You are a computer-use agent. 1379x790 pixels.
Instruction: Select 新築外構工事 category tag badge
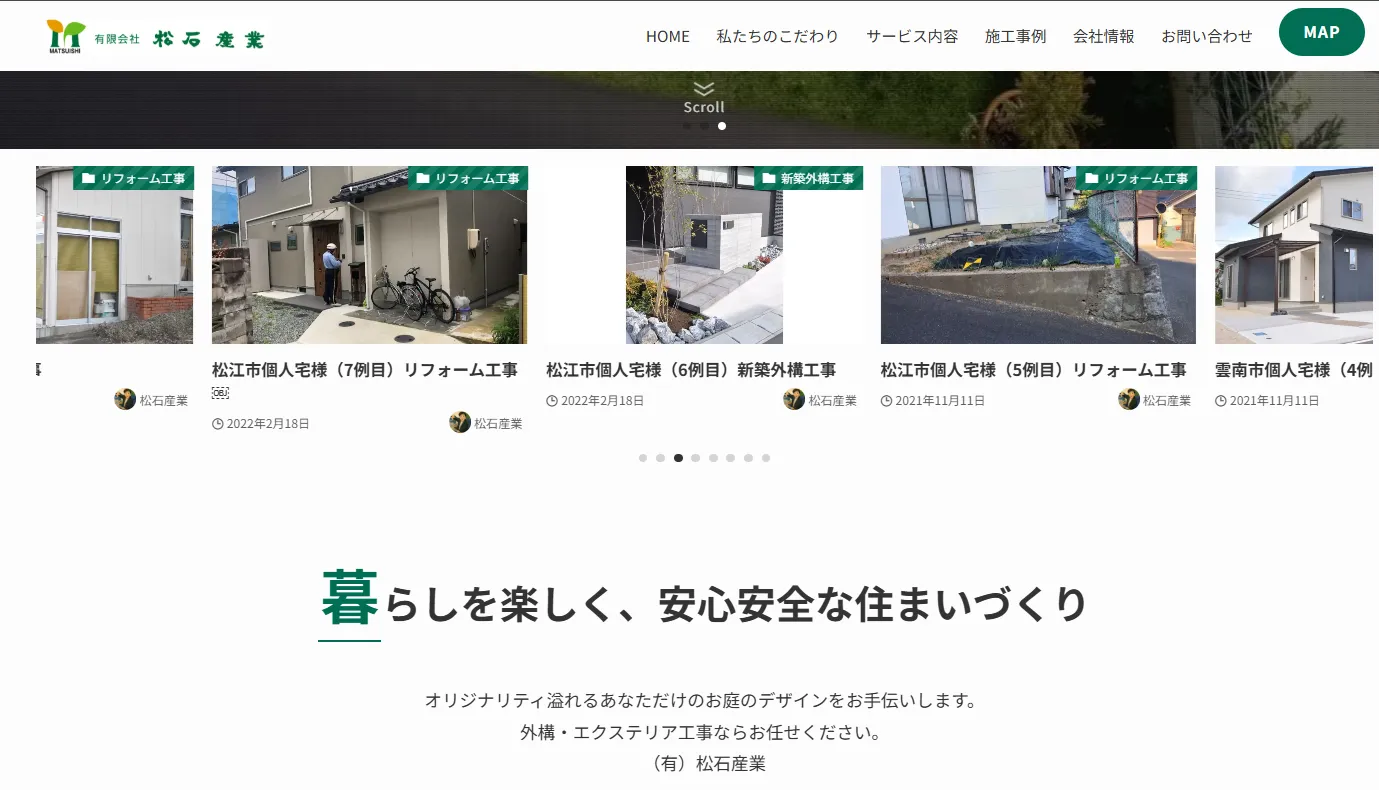(808, 178)
